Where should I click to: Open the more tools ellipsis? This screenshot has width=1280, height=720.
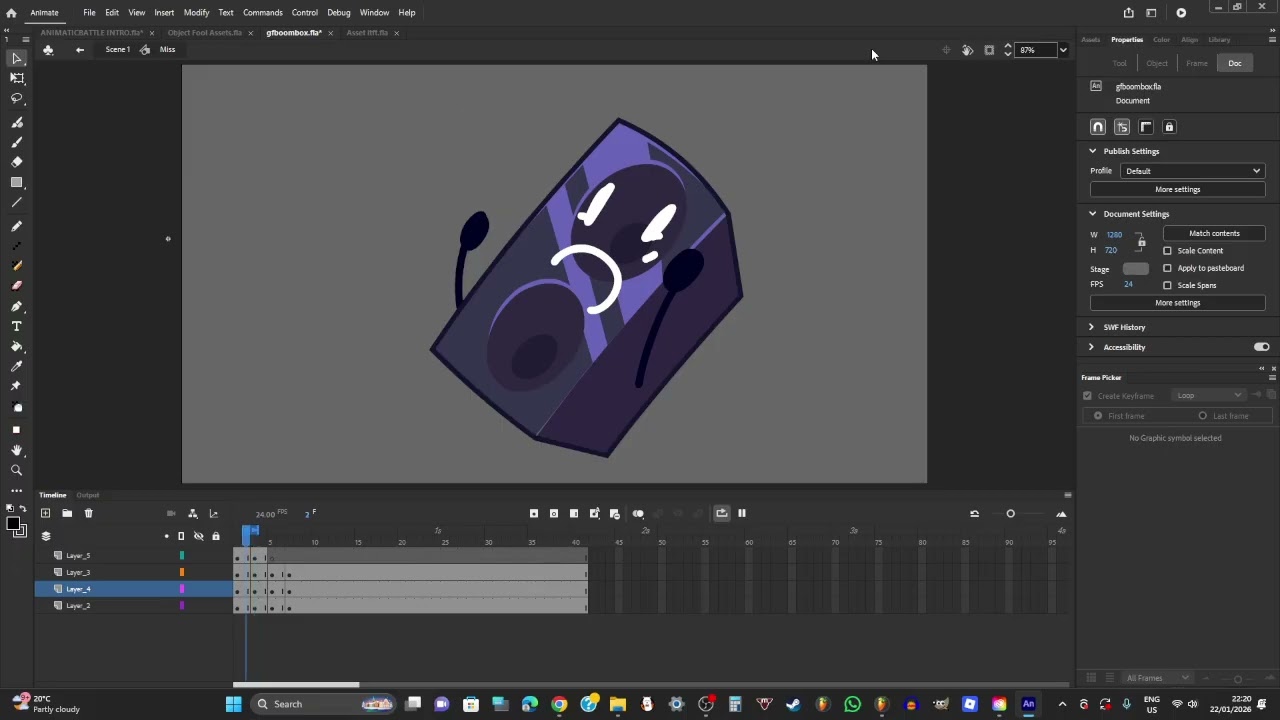(x=17, y=490)
